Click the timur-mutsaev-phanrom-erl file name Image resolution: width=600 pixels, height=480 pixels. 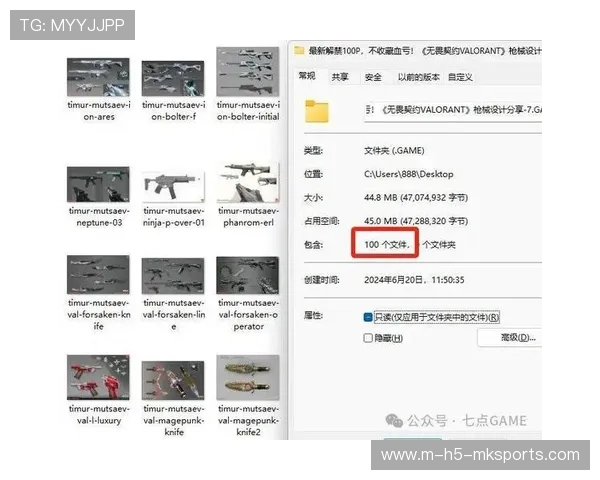click(248, 217)
